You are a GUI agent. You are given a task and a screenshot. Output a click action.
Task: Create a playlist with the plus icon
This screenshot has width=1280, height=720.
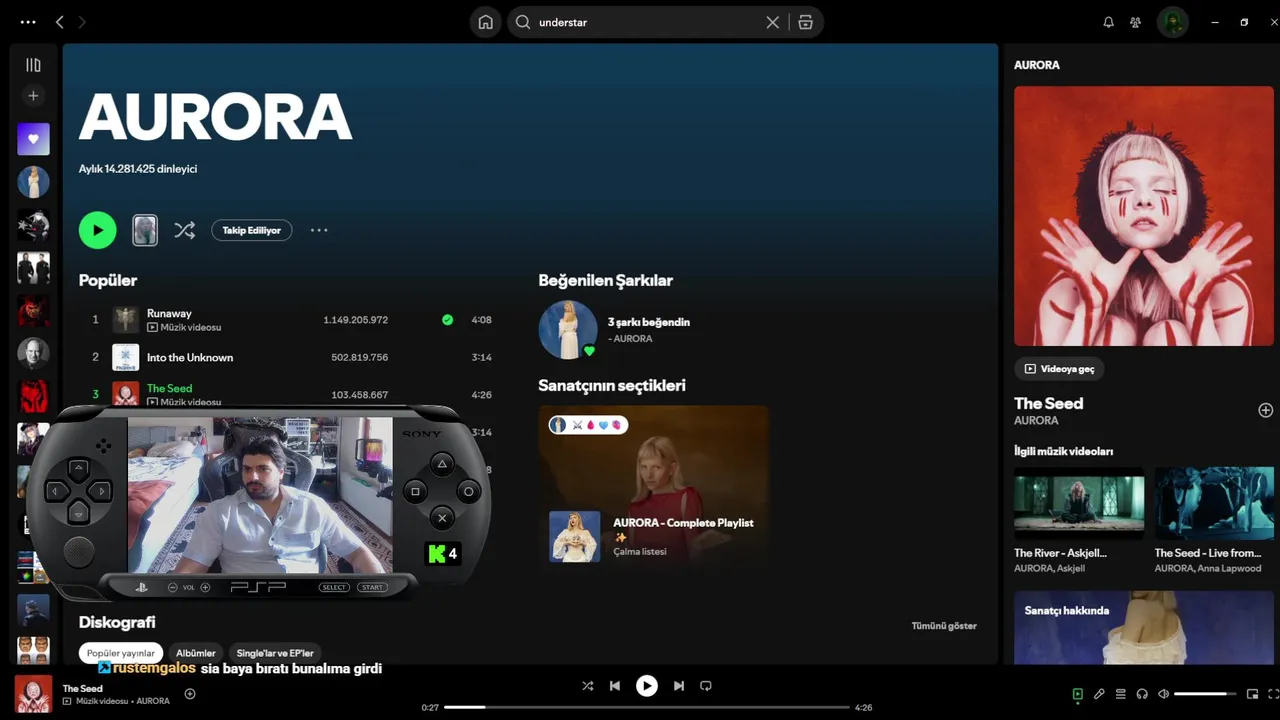[x=33, y=96]
